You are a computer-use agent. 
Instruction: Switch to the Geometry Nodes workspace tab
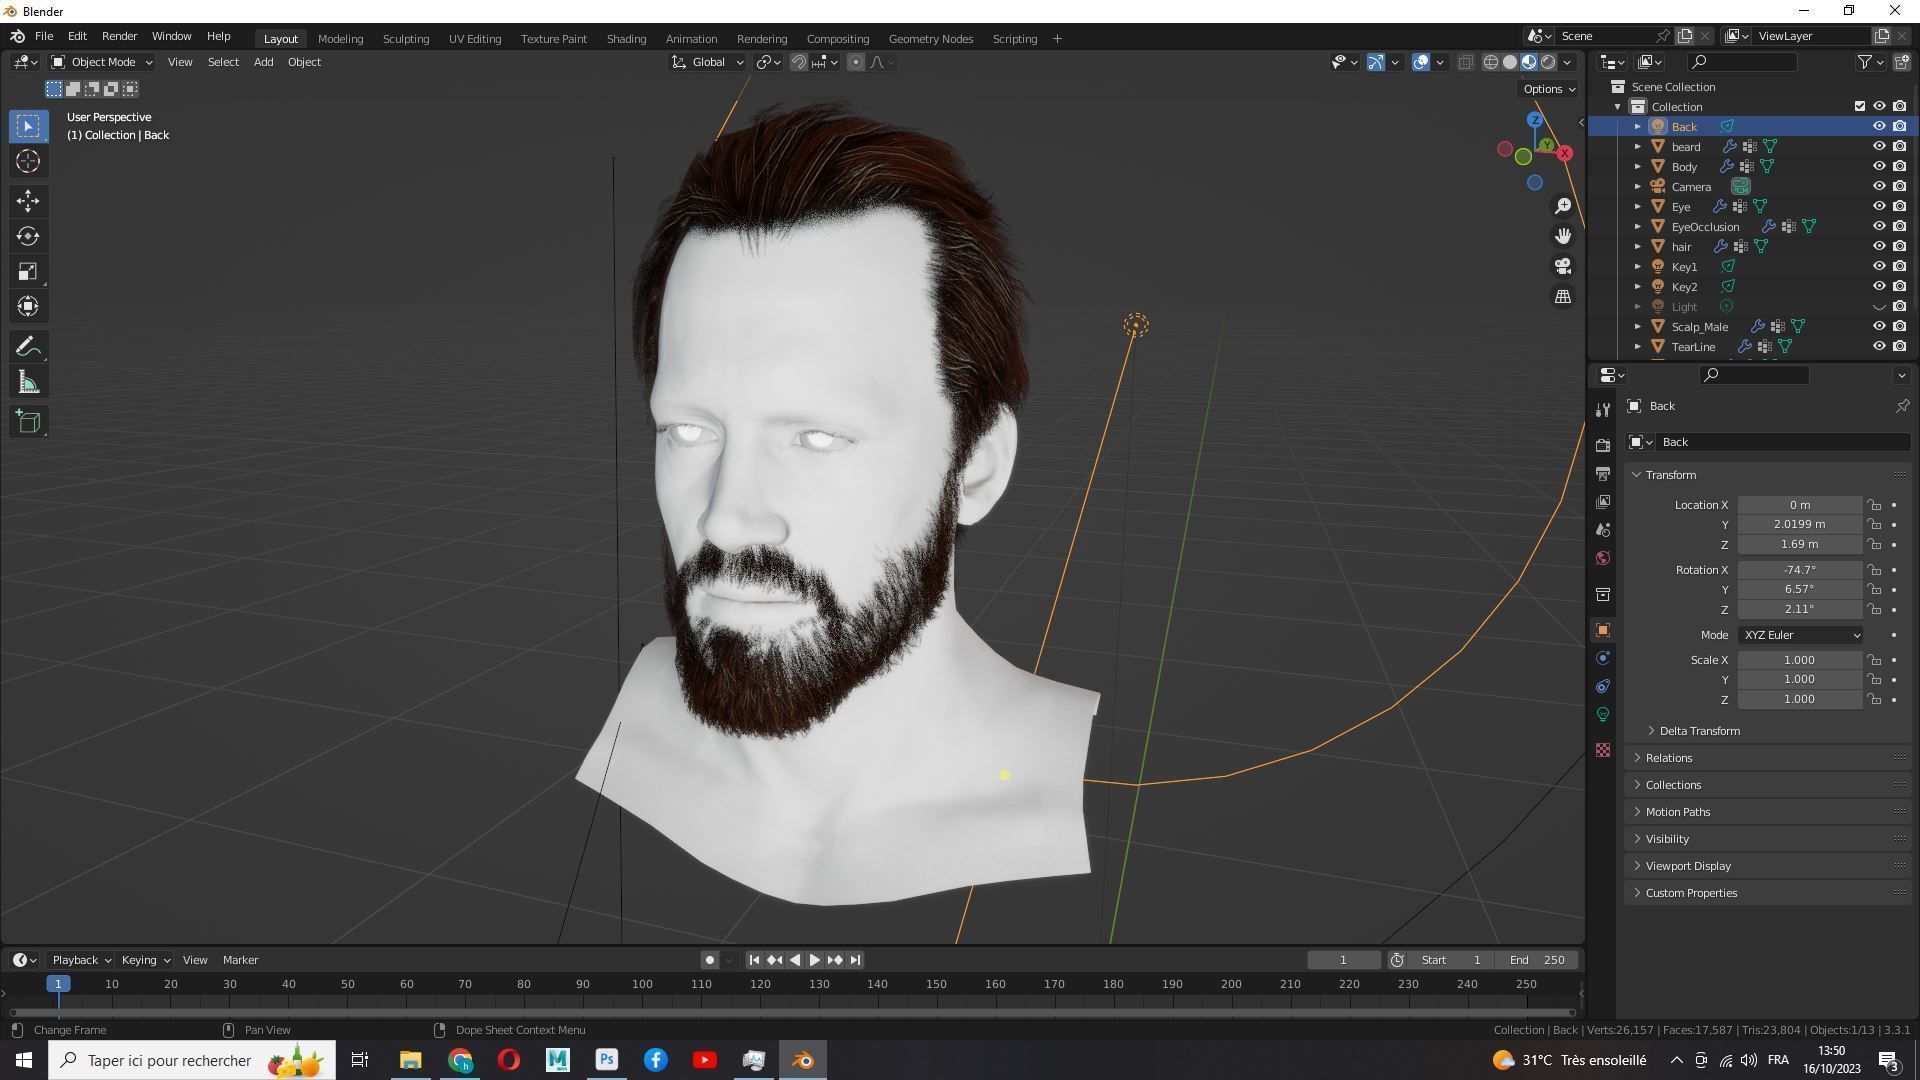(931, 38)
